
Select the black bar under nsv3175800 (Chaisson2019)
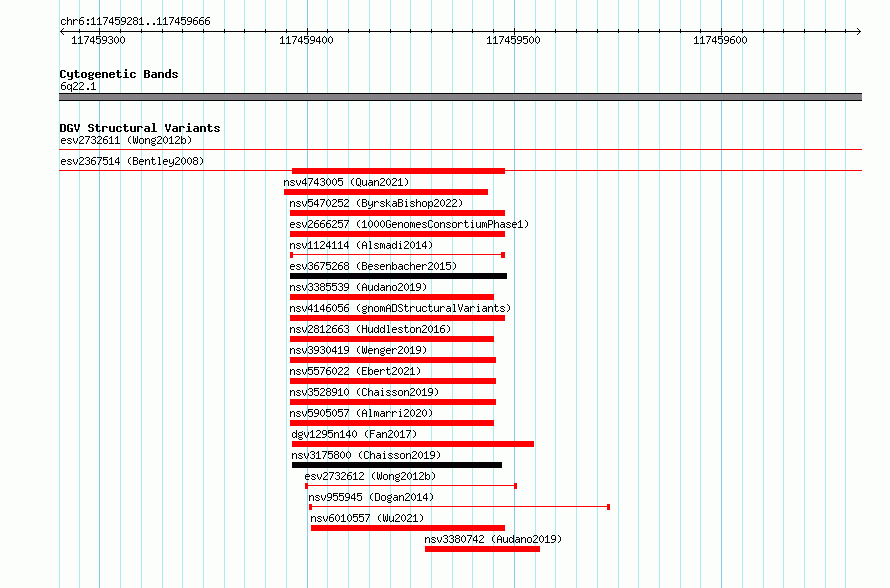[x=397, y=465]
